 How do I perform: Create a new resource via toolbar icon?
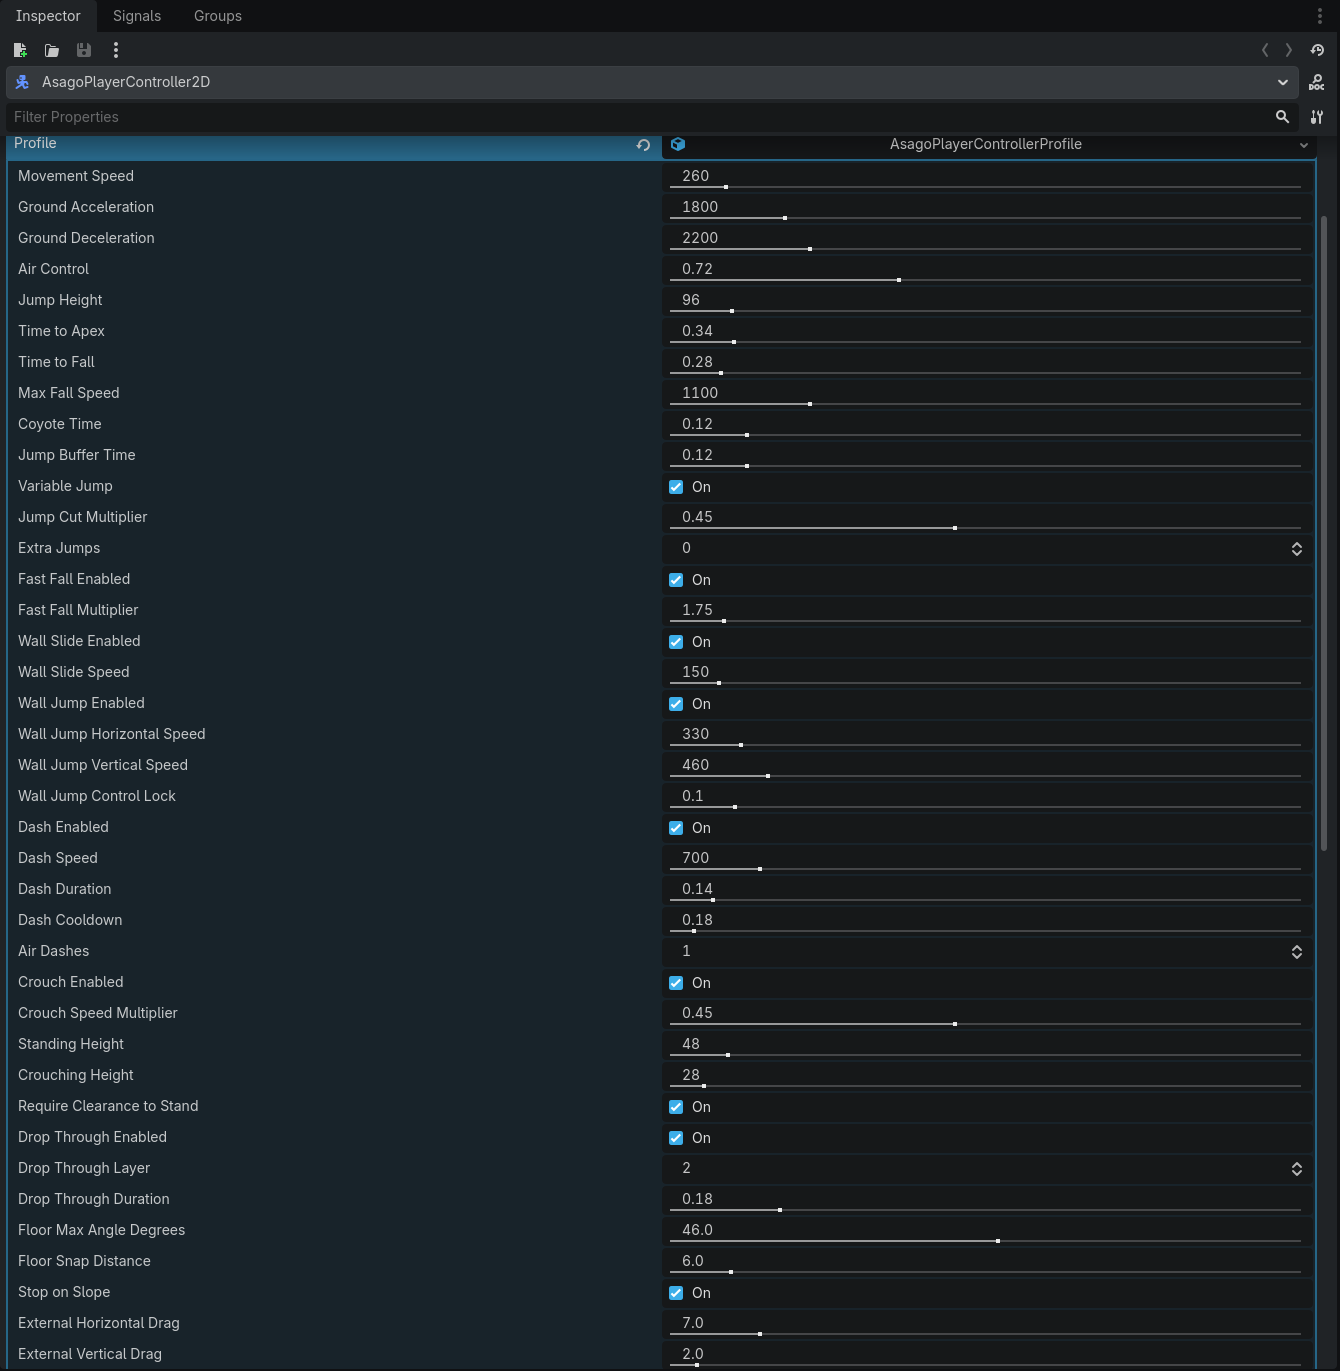pos(20,50)
